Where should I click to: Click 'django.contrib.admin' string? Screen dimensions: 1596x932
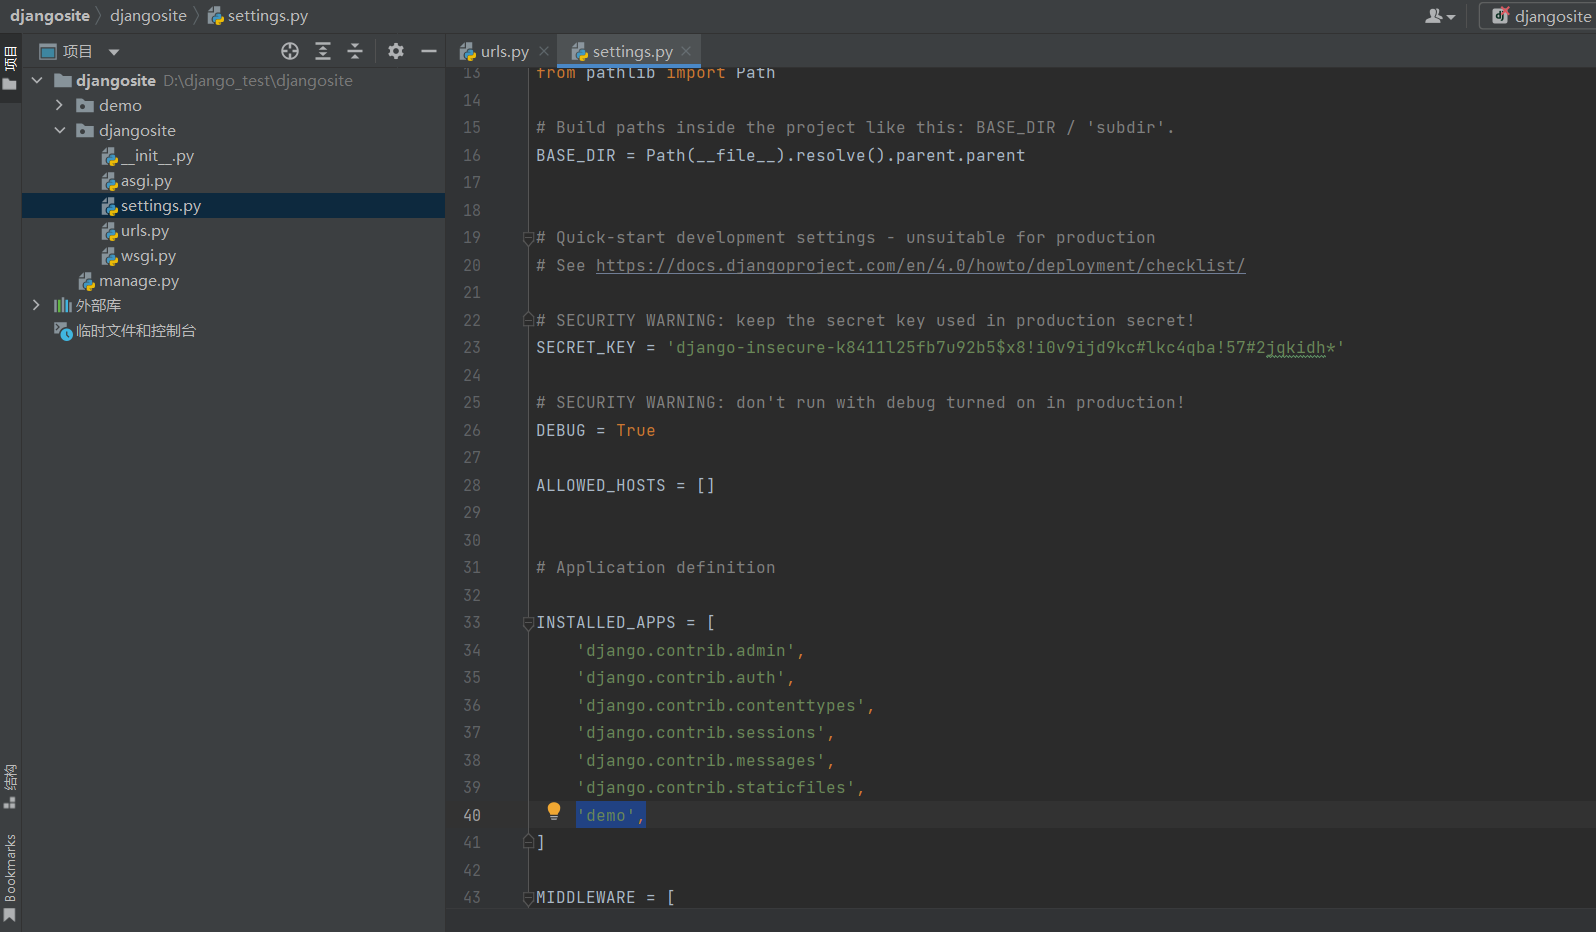coord(686,651)
